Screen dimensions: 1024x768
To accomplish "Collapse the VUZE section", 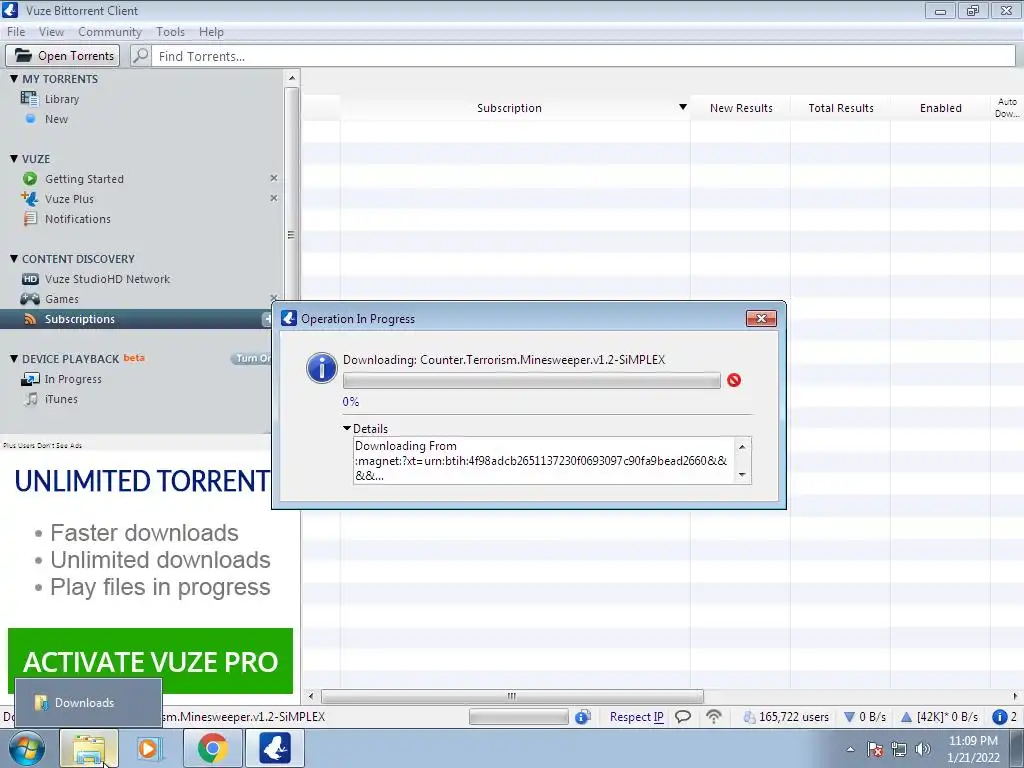I will (14, 159).
